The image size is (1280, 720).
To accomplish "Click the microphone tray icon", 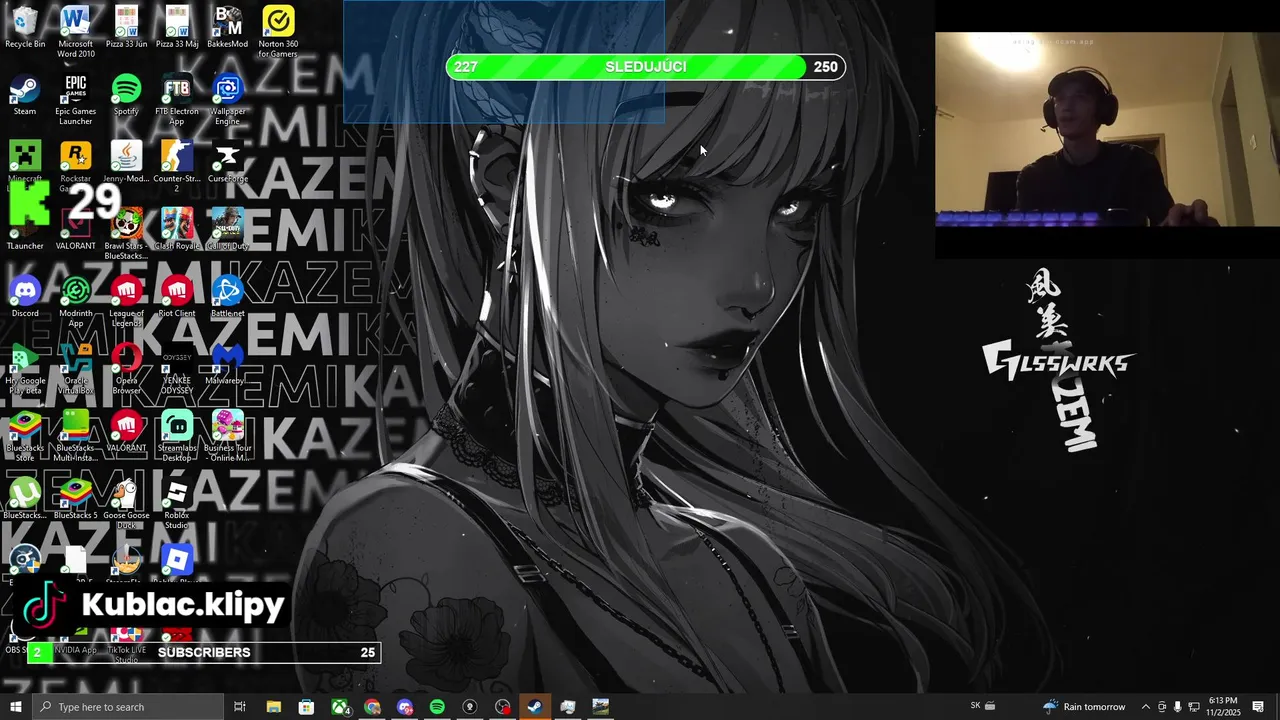I will click(x=1177, y=707).
